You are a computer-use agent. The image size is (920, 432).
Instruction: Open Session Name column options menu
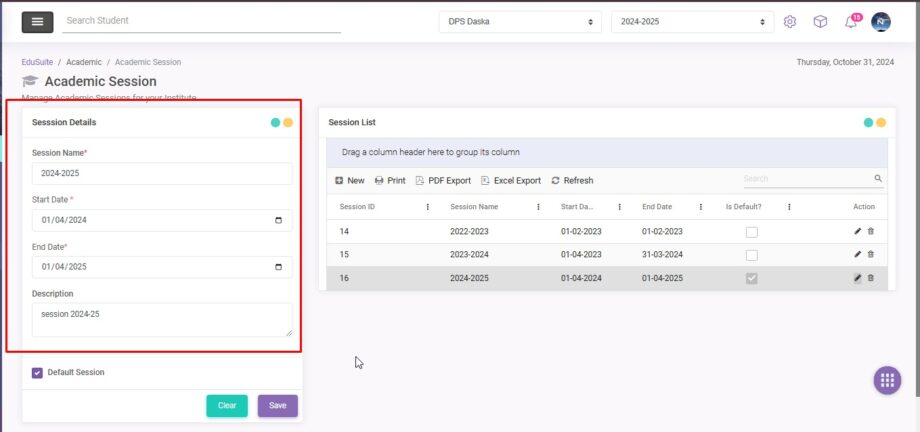[538, 207]
